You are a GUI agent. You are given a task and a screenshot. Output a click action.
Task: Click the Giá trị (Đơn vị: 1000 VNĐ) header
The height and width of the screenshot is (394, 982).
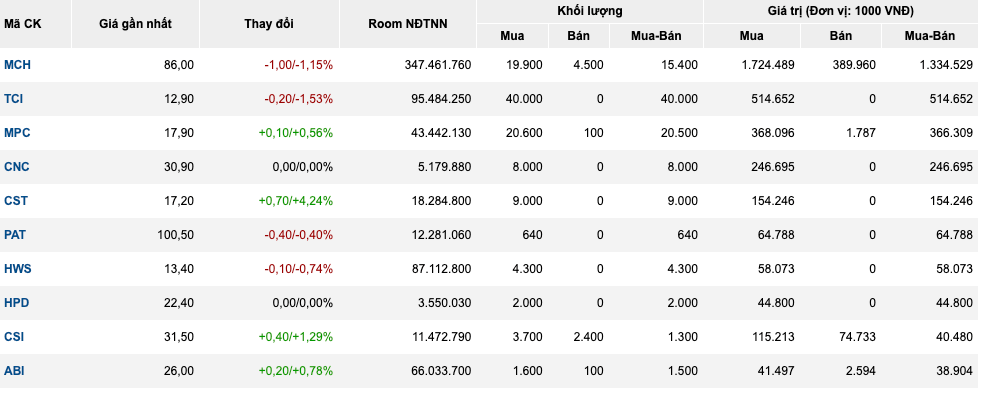[x=840, y=11]
